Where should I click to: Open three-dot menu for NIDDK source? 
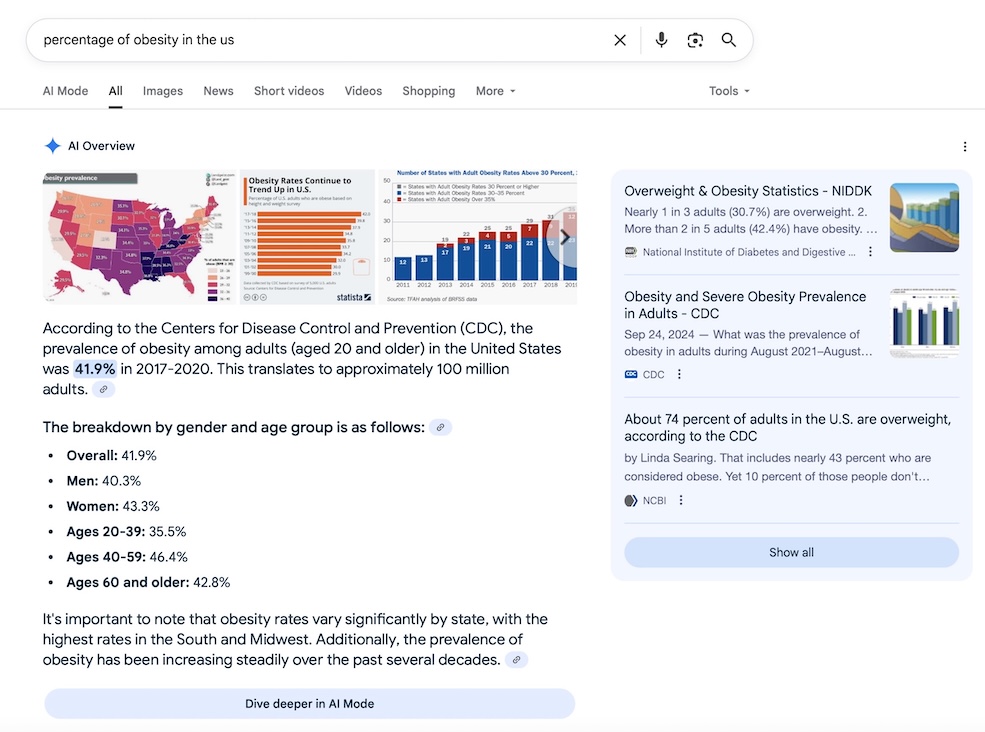pyautogui.click(x=870, y=252)
